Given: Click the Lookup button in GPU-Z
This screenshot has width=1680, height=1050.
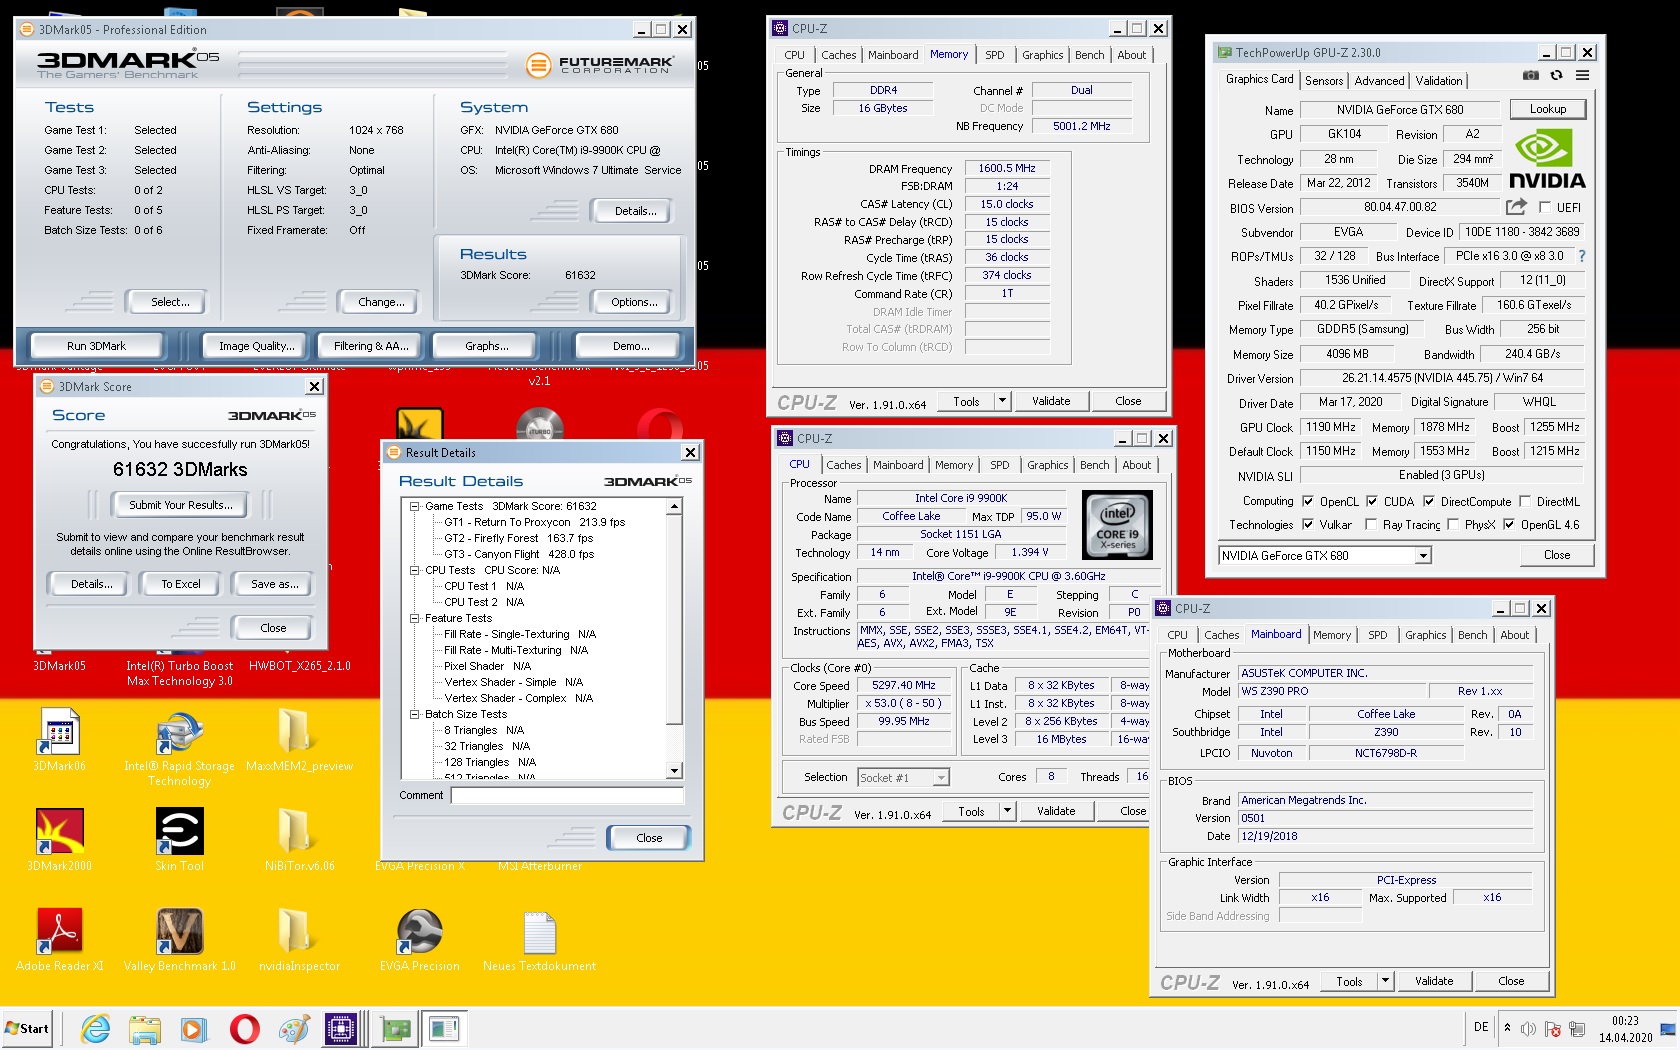Looking at the screenshot, I should (x=1547, y=109).
